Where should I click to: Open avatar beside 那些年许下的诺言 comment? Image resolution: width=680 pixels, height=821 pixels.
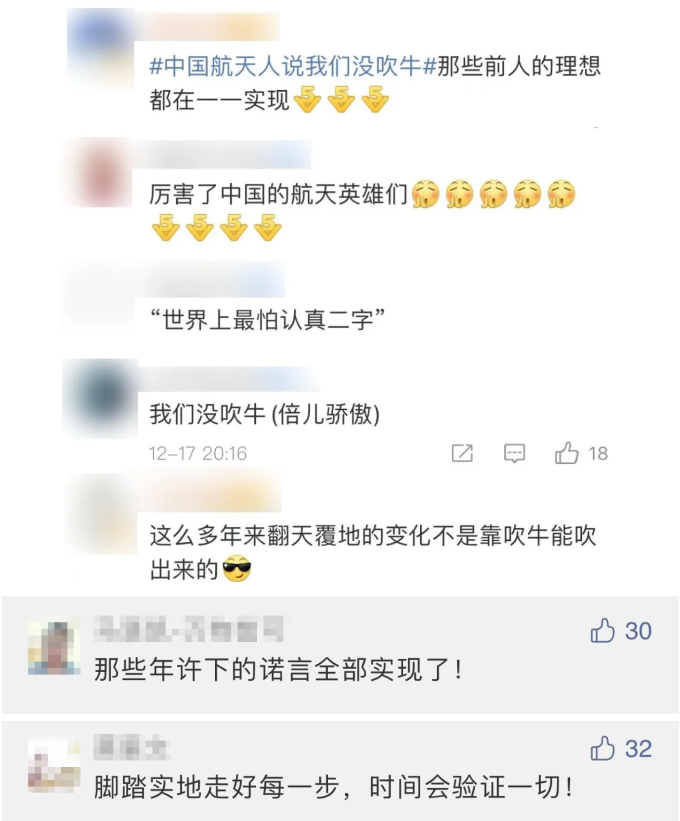(x=54, y=645)
